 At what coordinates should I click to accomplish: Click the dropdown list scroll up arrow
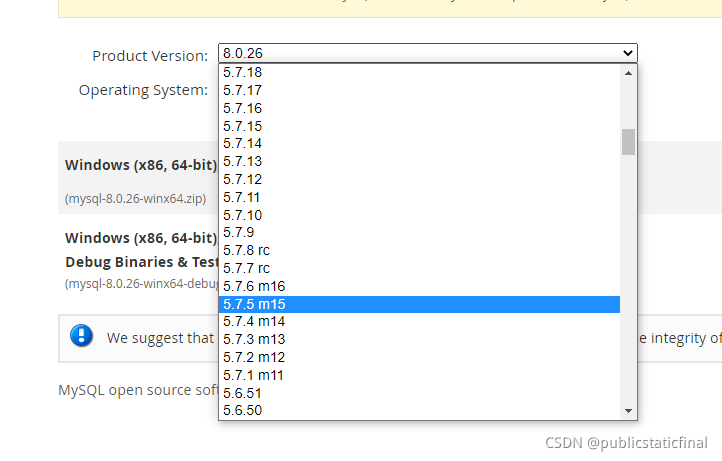click(628, 73)
